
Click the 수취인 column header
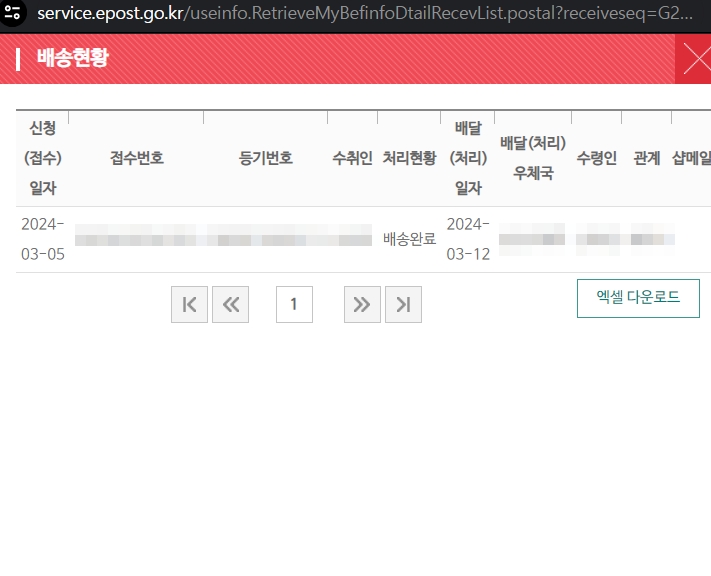pos(352,158)
